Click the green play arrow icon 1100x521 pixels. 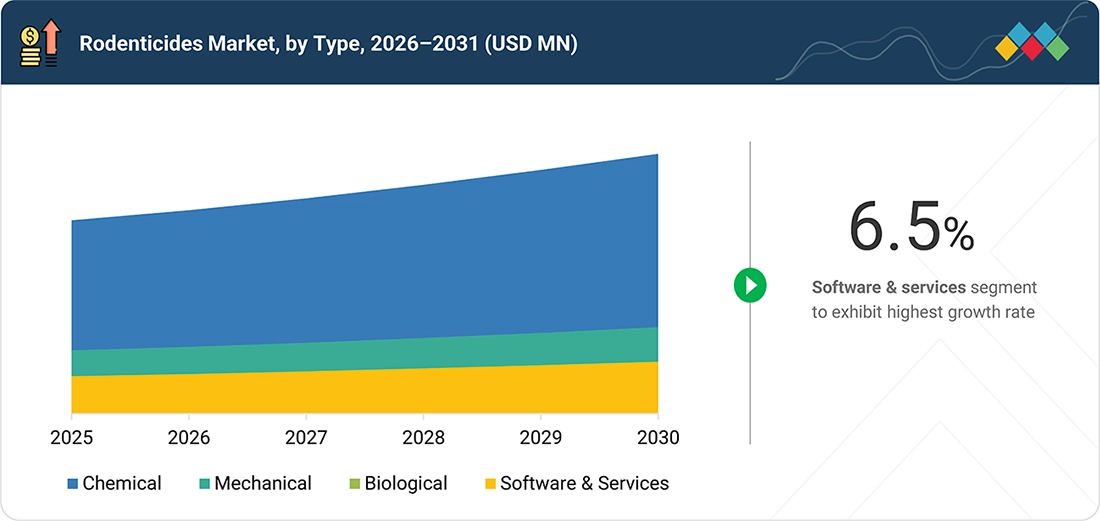click(x=750, y=285)
